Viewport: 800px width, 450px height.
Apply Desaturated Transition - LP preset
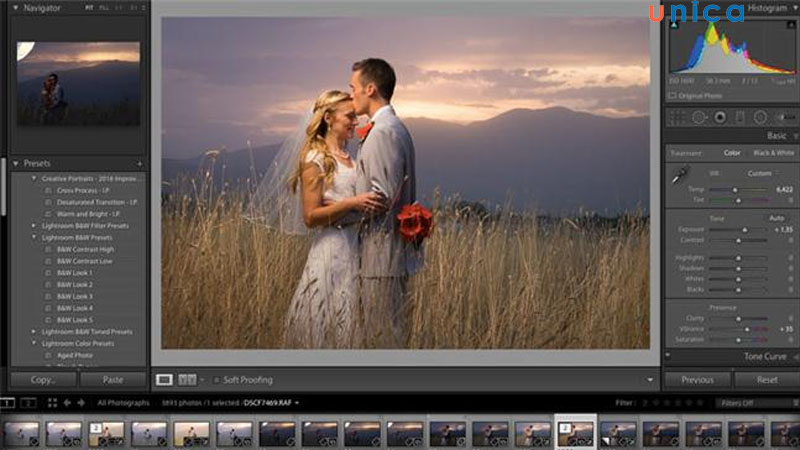[97, 202]
